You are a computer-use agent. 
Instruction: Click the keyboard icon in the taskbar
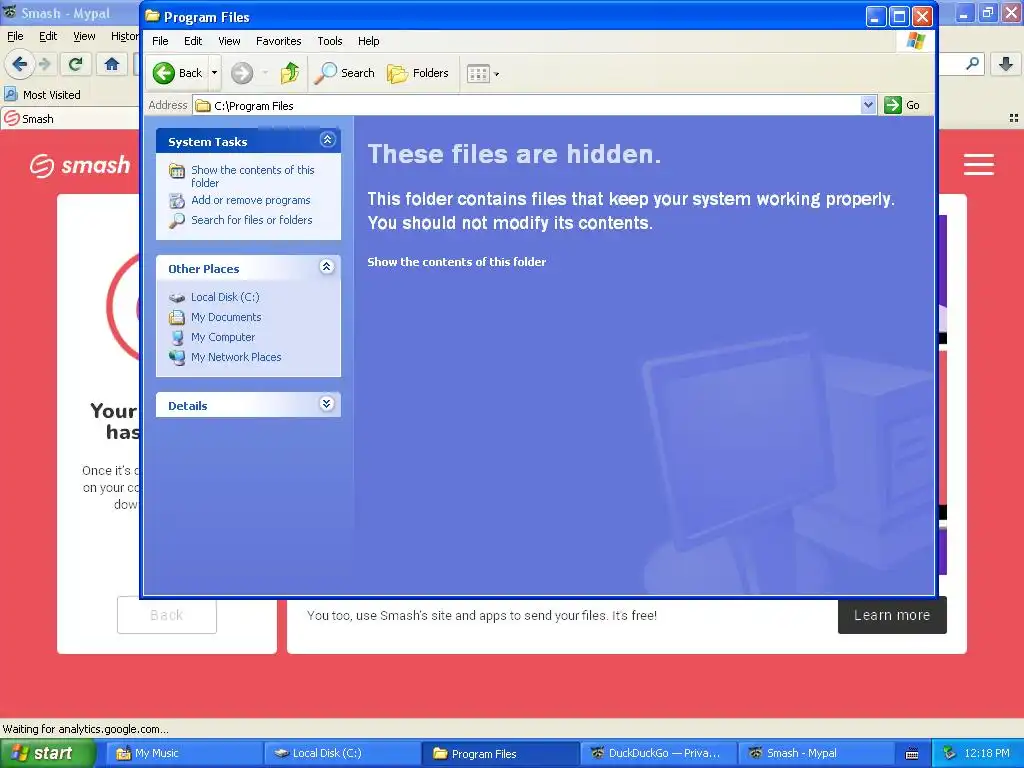(912, 754)
